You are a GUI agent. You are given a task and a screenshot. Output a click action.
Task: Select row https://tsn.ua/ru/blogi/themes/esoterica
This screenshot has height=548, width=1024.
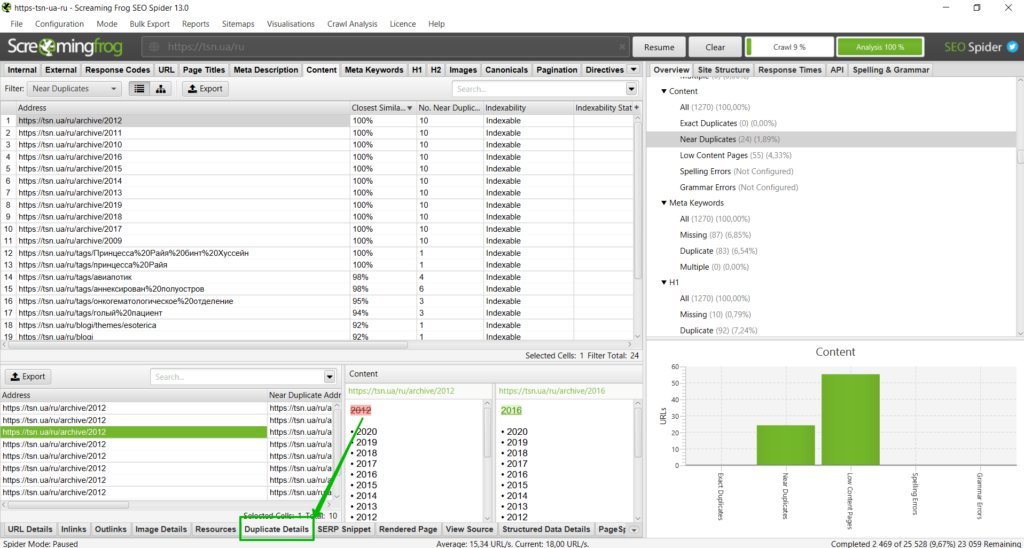coord(317,325)
